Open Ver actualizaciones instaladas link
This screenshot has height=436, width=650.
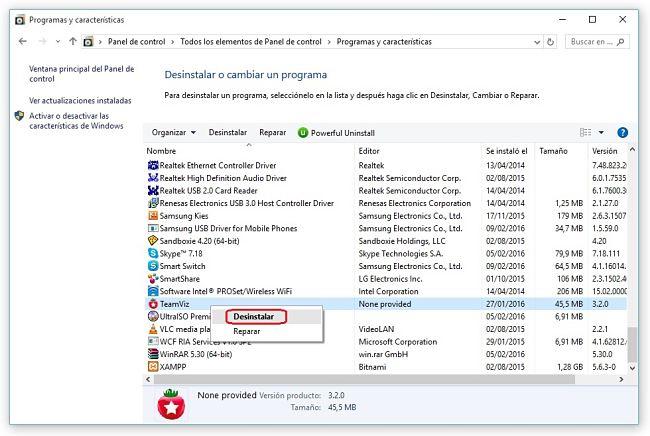coord(80,100)
